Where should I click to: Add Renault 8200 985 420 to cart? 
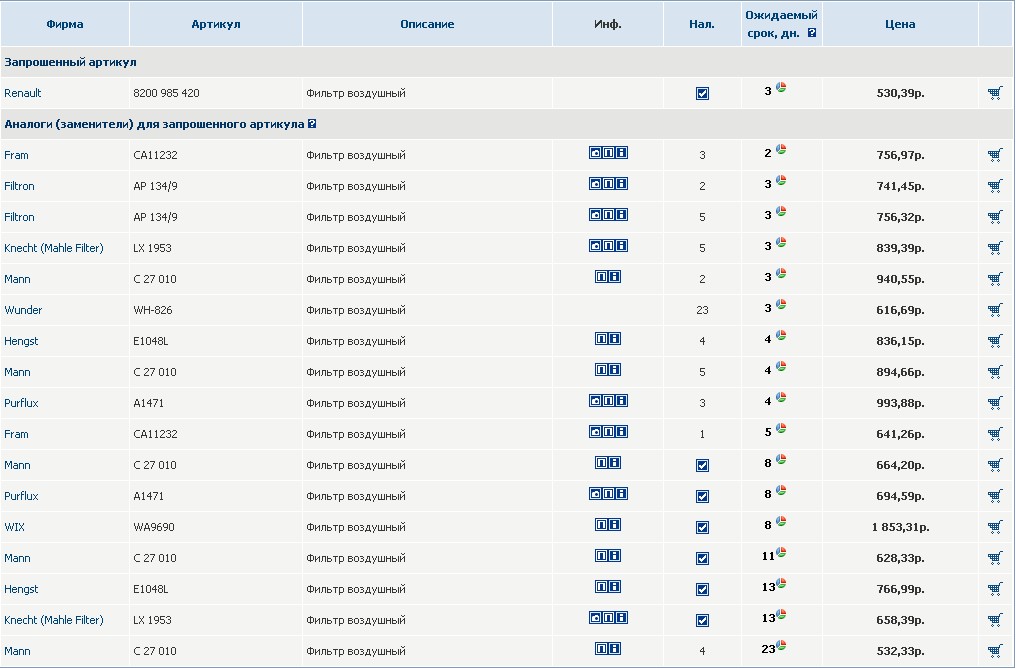994,93
